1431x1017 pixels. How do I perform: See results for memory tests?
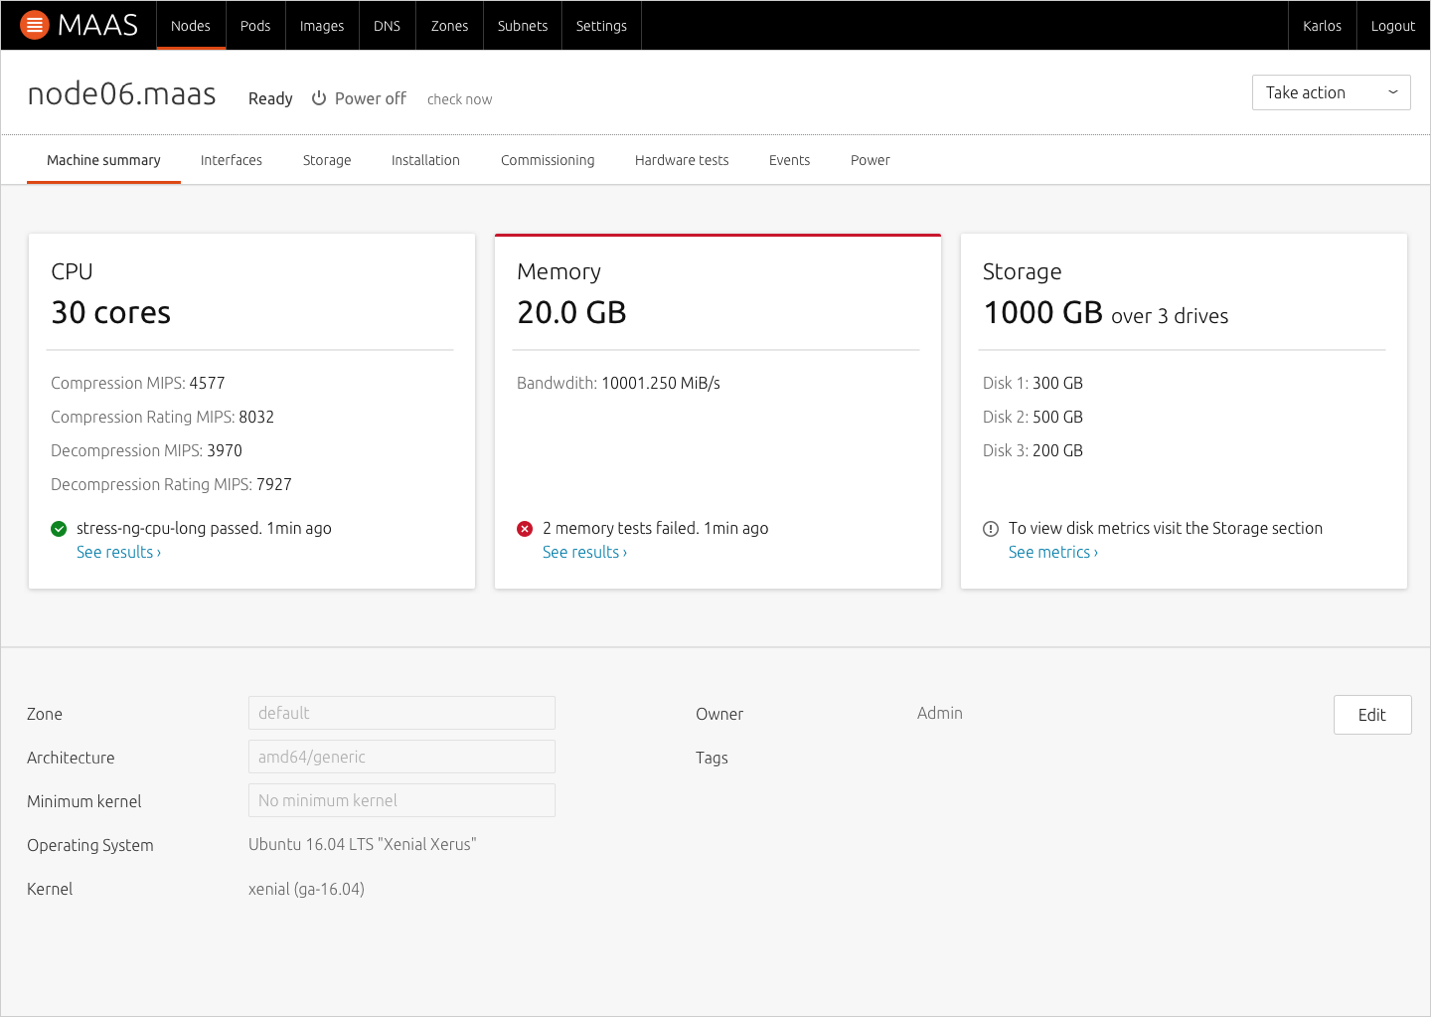coord(585,552)
